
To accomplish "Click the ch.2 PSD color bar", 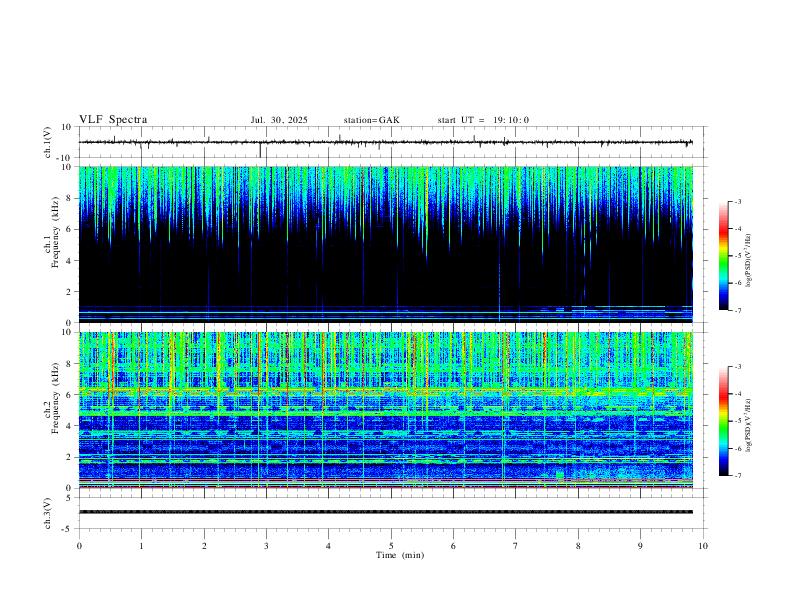I will point(724,421).
